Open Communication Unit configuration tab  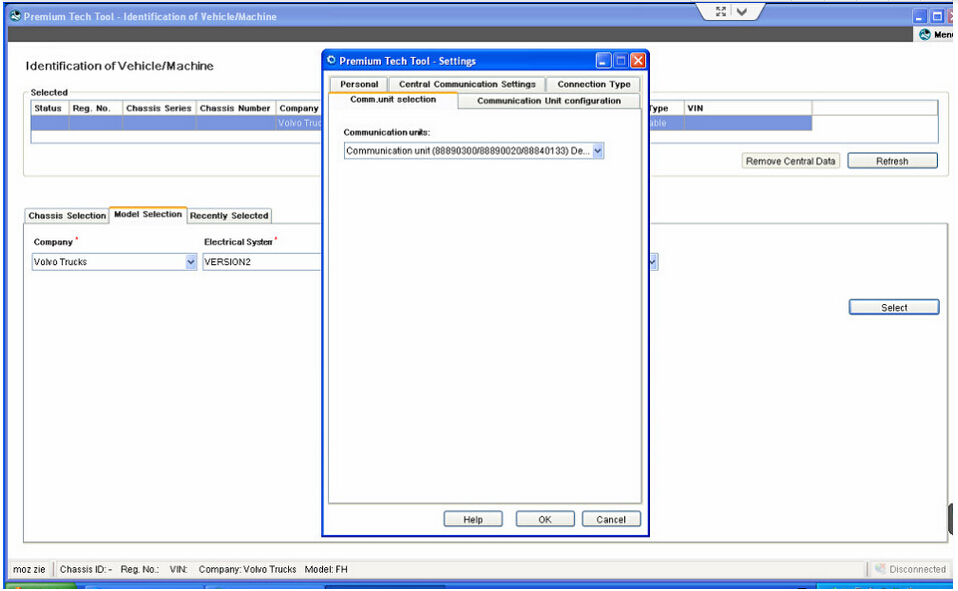549,101
